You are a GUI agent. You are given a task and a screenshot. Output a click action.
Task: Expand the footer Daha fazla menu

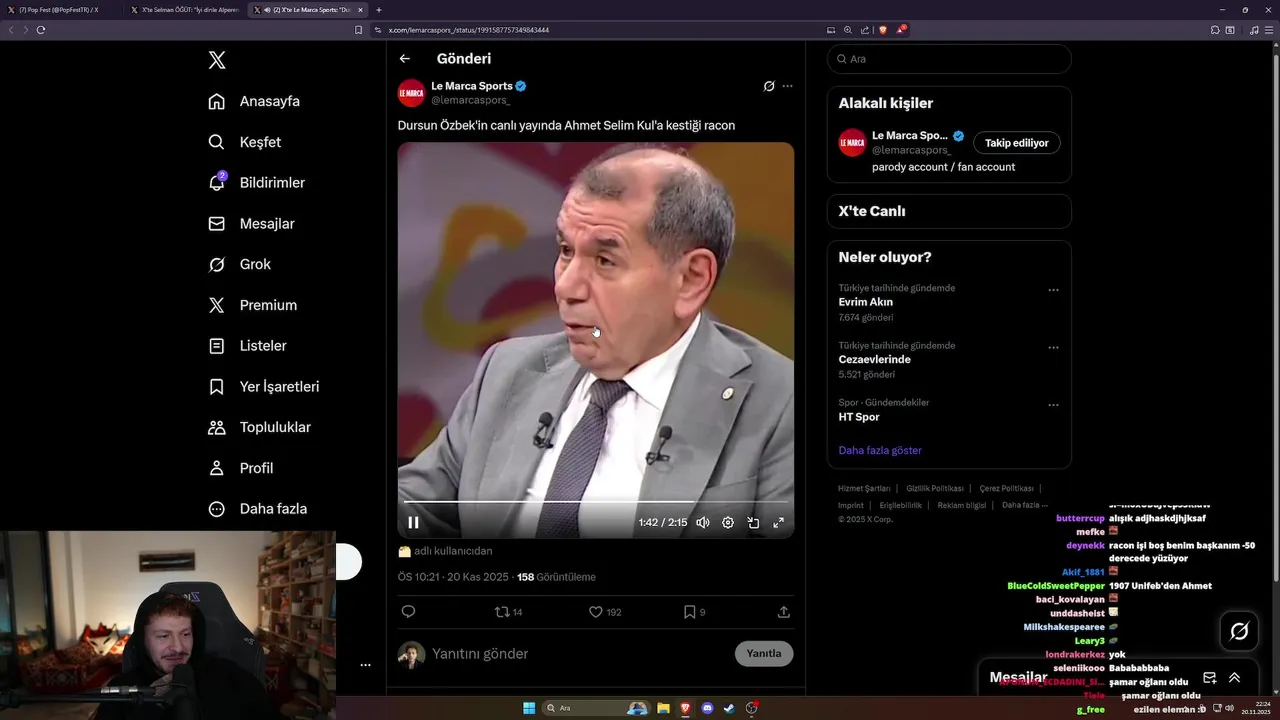(x=1025, y=505)
